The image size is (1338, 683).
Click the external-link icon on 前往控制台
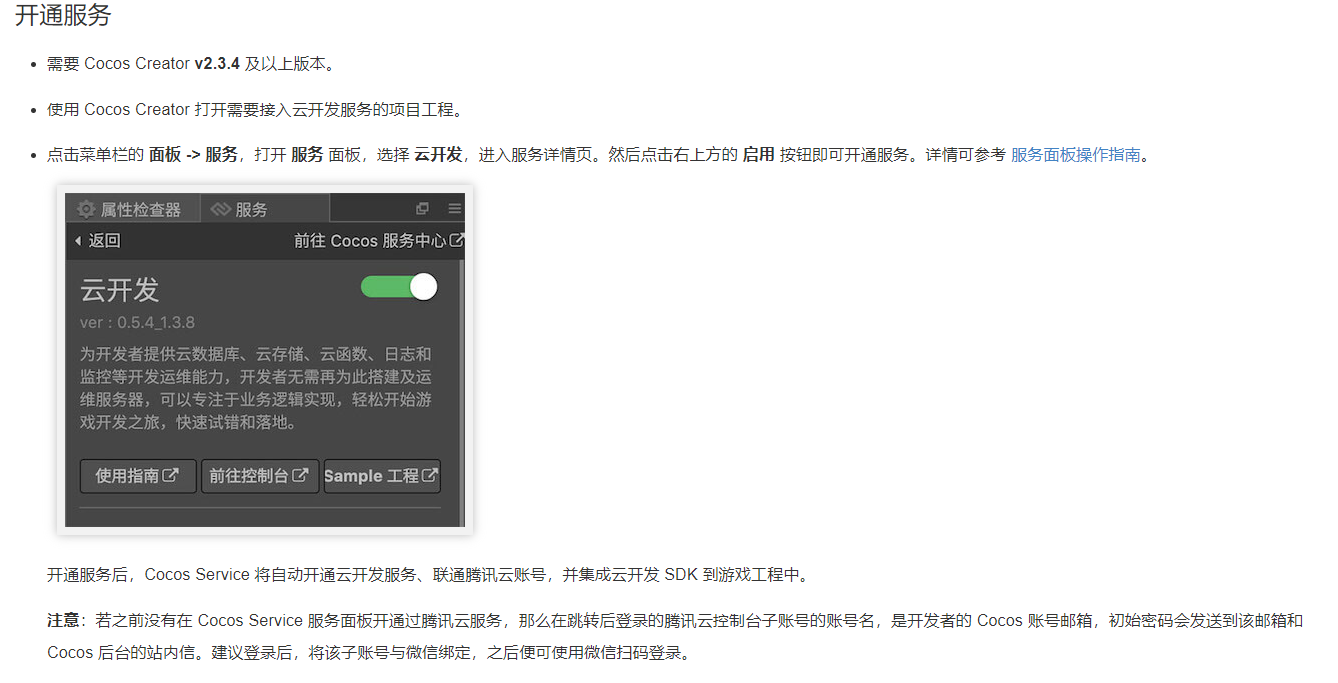pyautogui.click(x=300, y=475)
